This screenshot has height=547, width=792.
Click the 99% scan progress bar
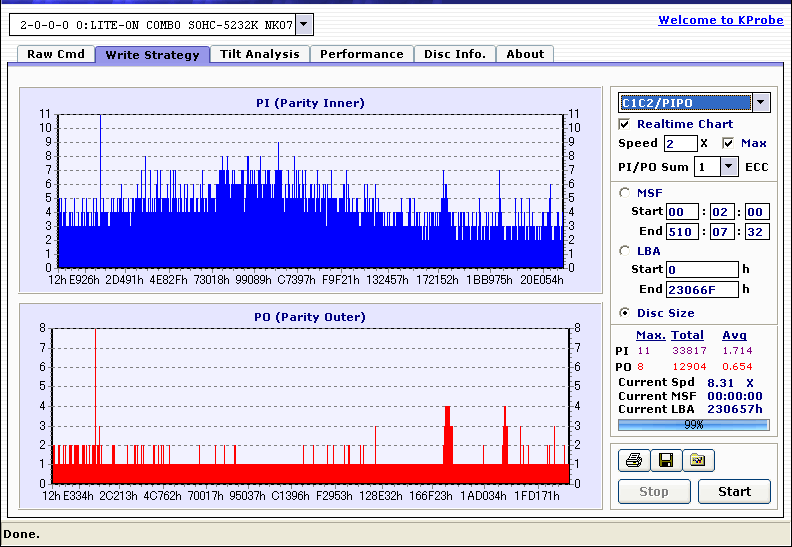[x=693, y=425]
